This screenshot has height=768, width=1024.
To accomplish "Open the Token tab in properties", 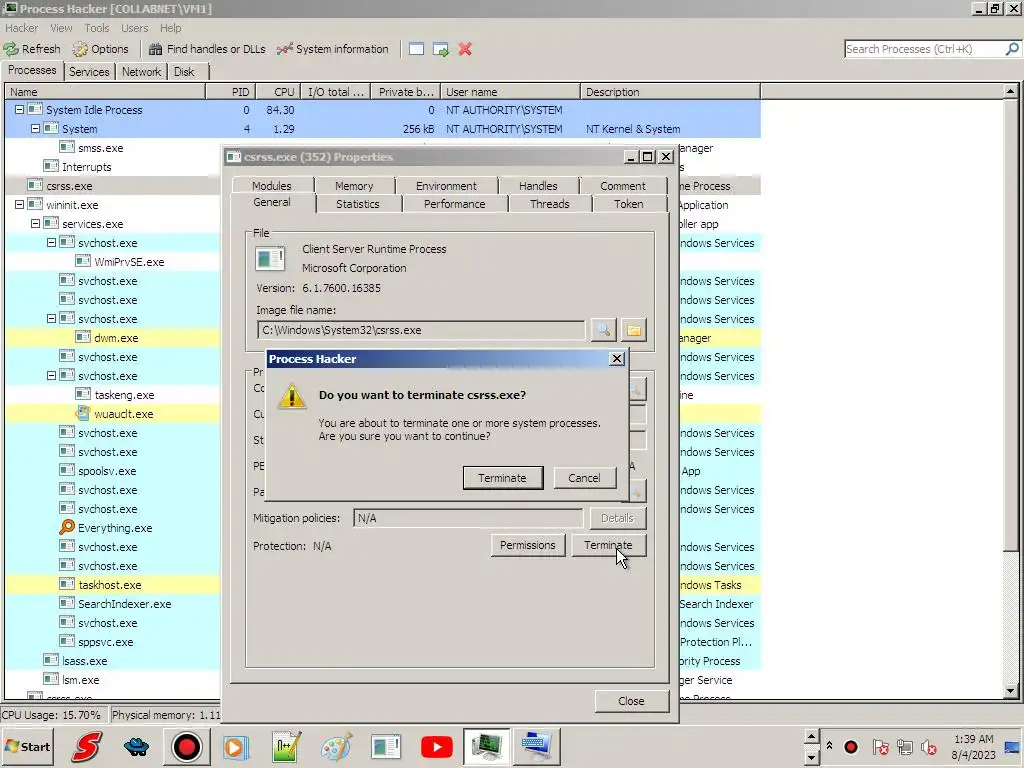I will pyautogui.click(x=629, y=204).
